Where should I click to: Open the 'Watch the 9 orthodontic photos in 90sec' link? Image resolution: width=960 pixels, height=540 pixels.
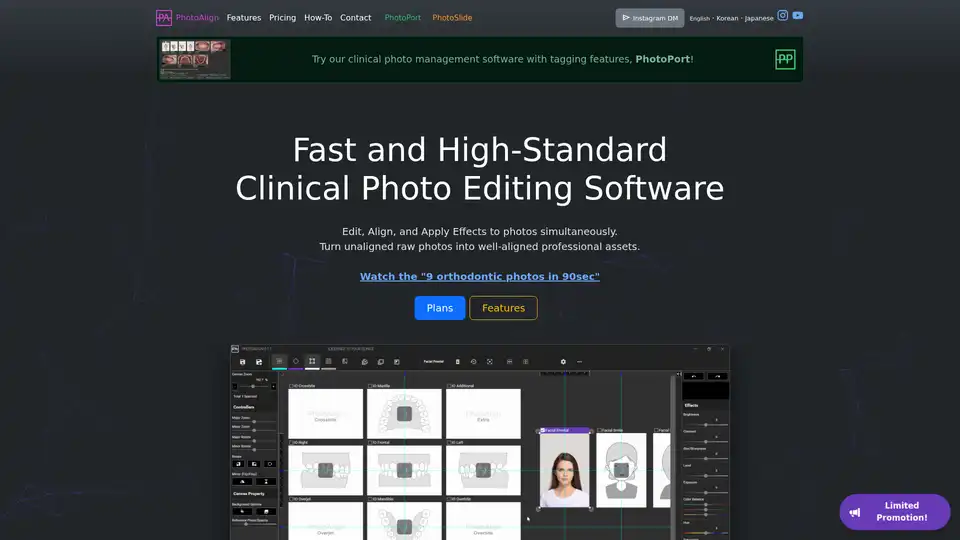click(479, 276)
